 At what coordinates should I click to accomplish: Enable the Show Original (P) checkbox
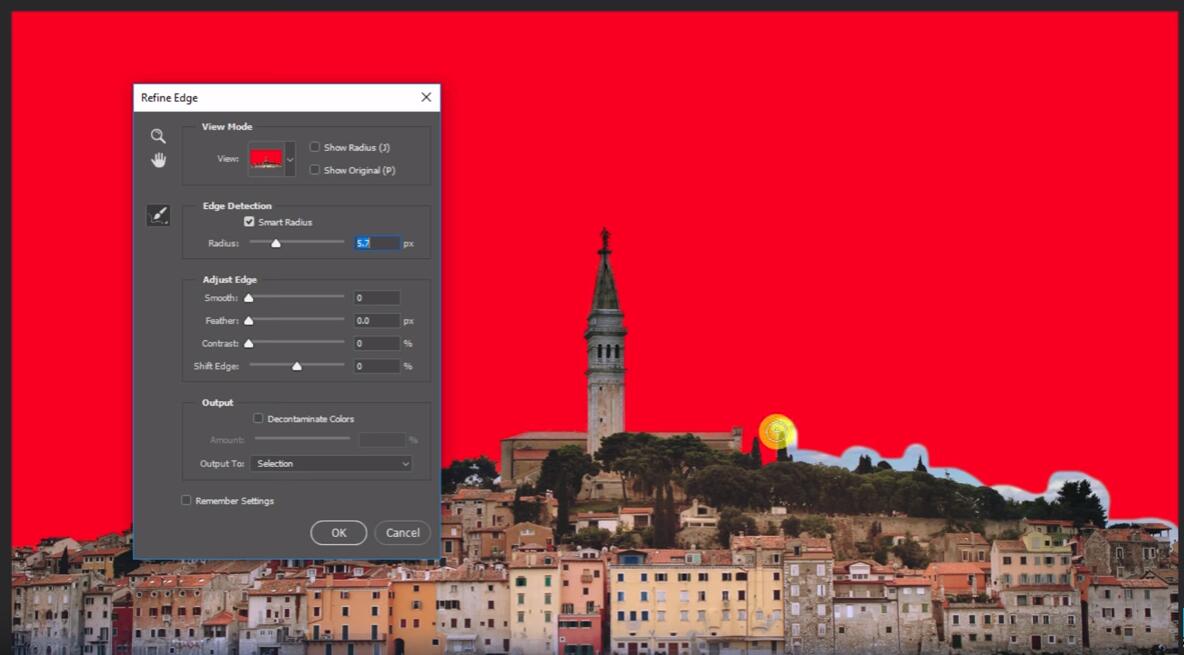[x=315, y=170]
